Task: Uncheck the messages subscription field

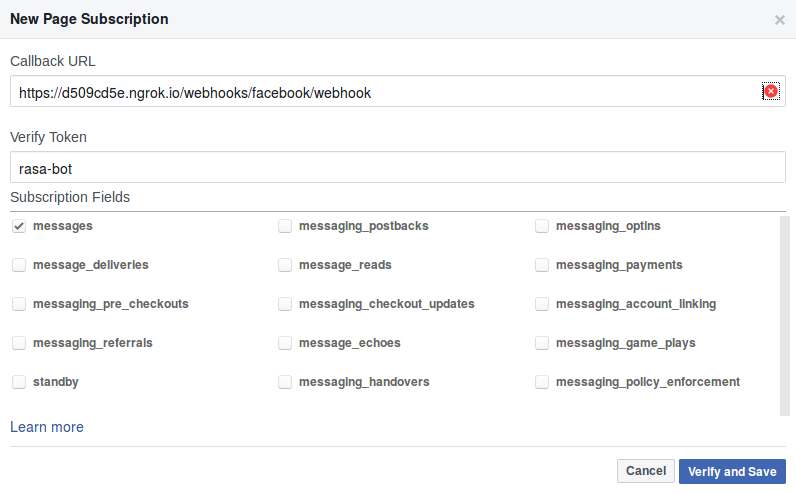Action: [x=19, y=227]
